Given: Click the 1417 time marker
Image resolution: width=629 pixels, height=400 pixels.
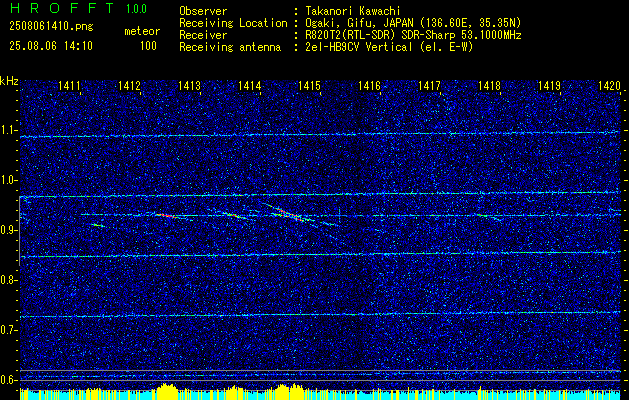Looking at the screenshot, I should pyautogui.click(x=429, y=85).
